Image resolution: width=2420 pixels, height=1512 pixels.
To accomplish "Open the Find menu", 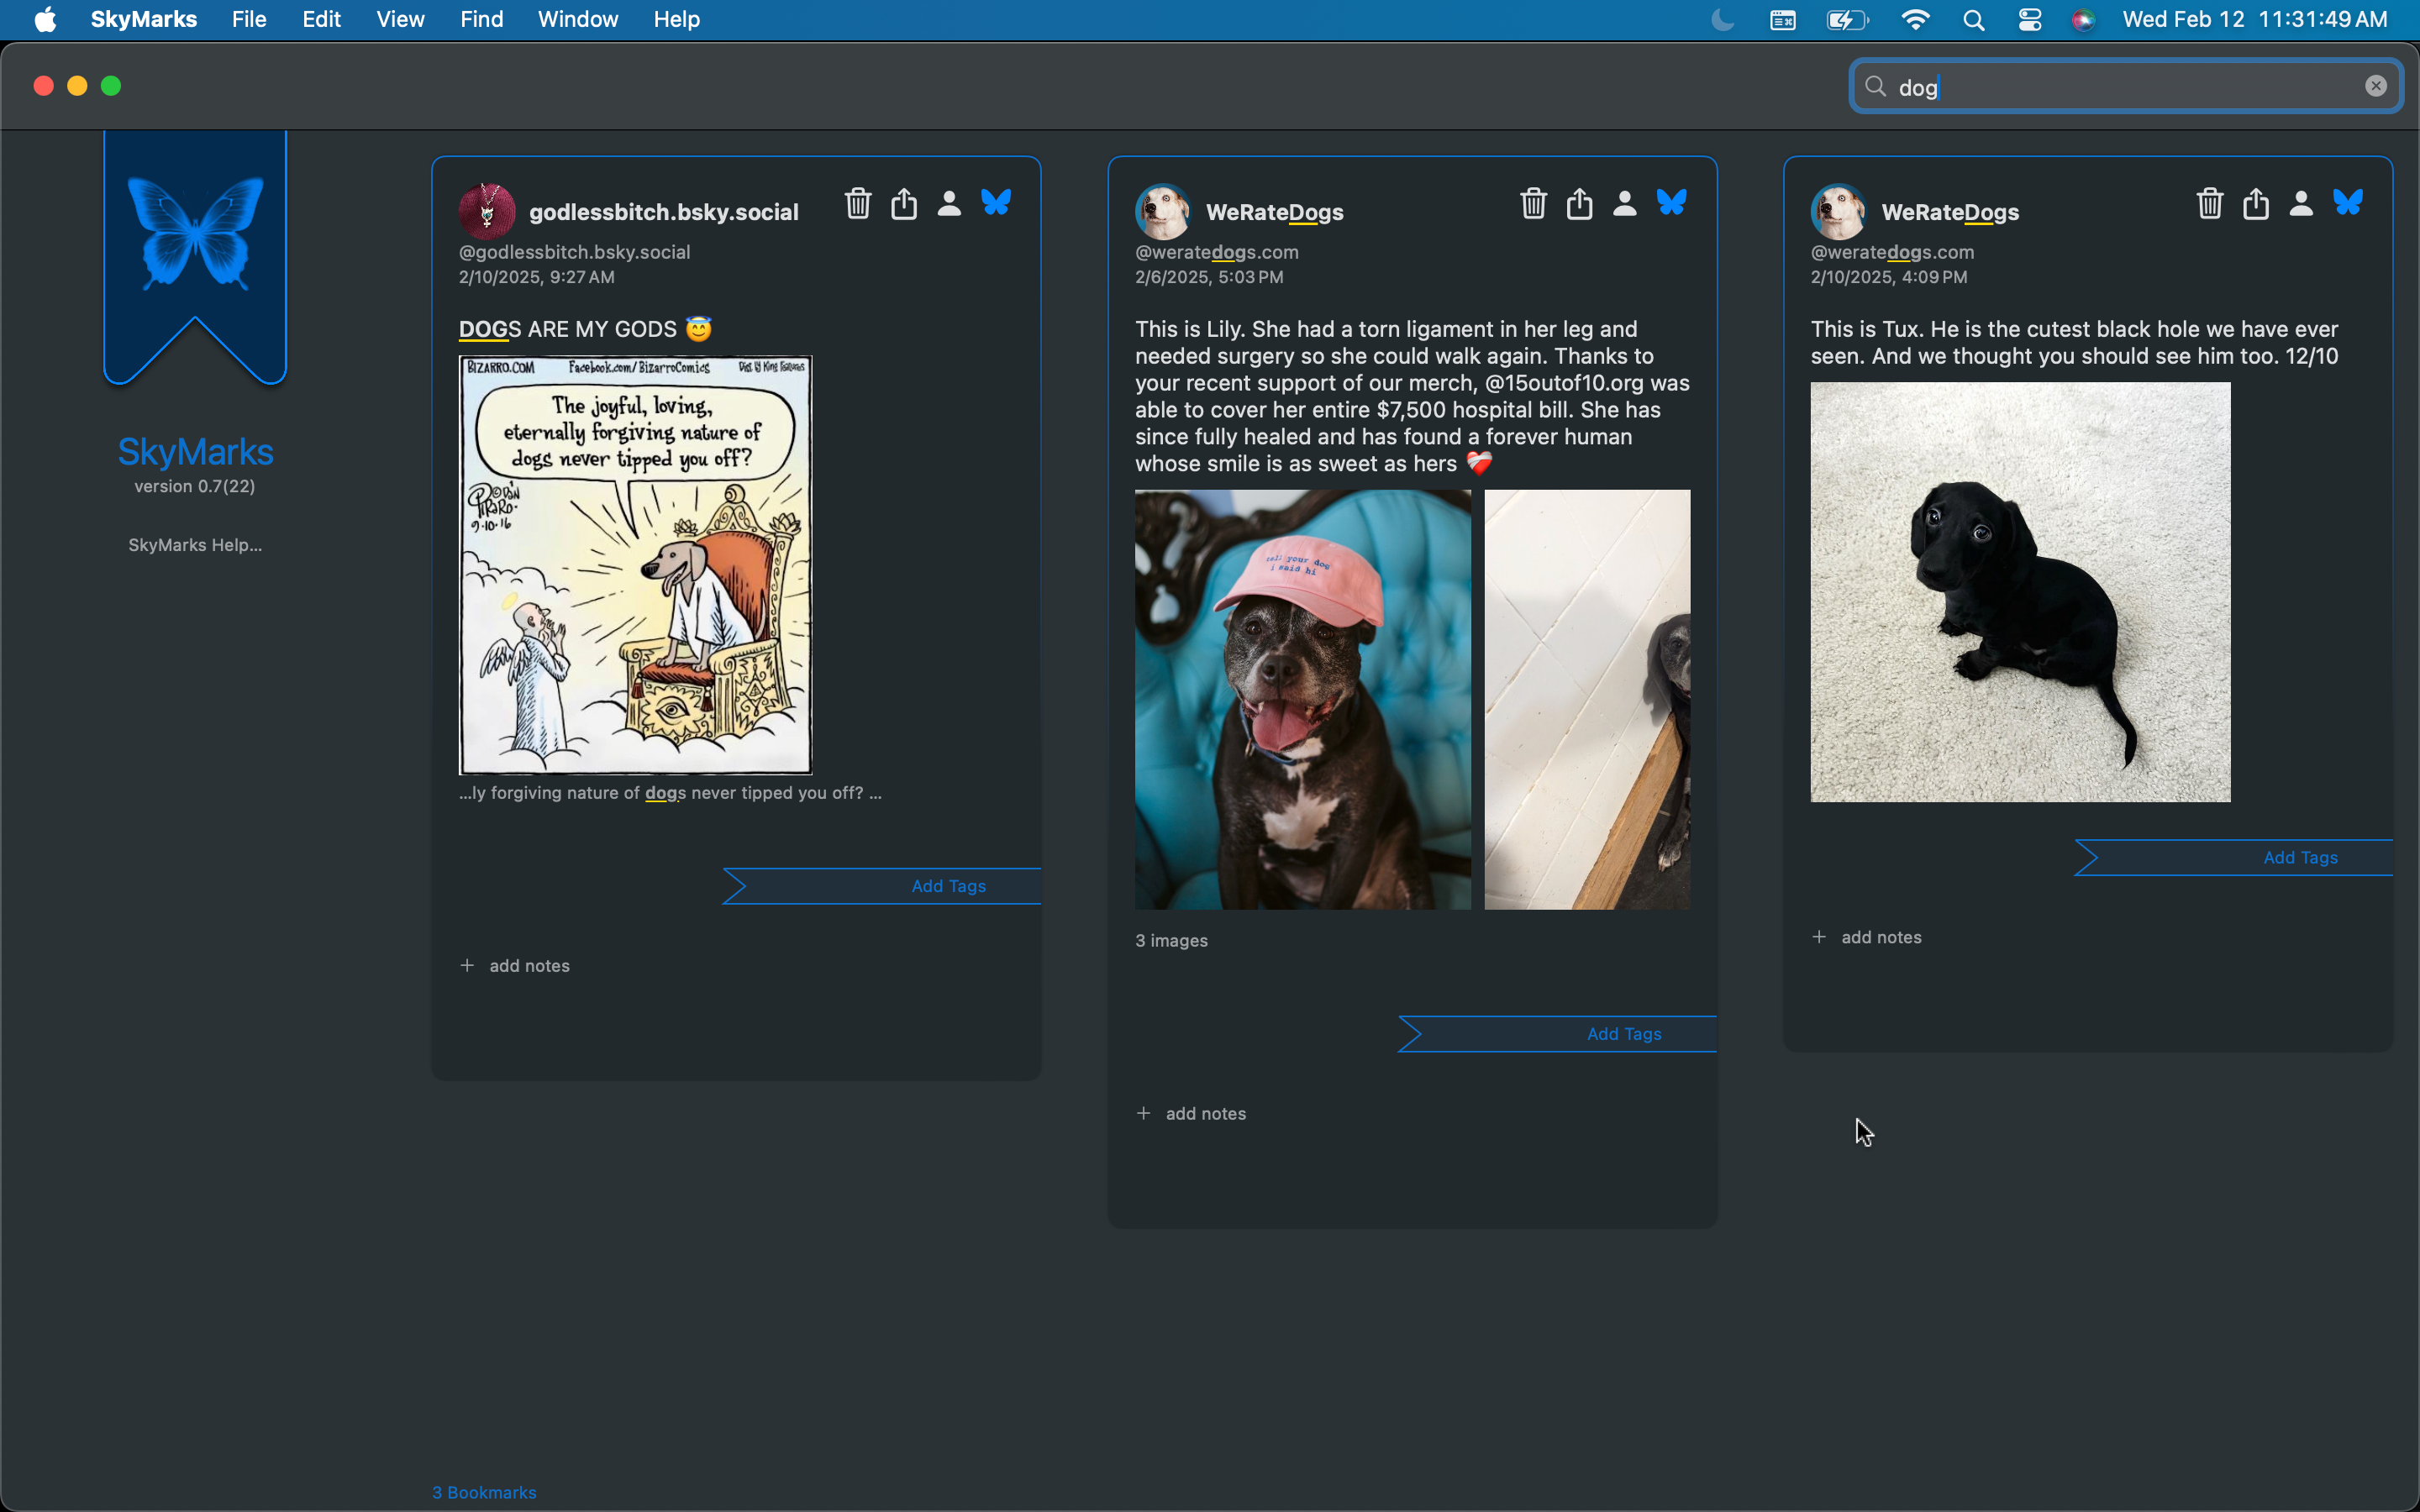I will pos(481,19).
